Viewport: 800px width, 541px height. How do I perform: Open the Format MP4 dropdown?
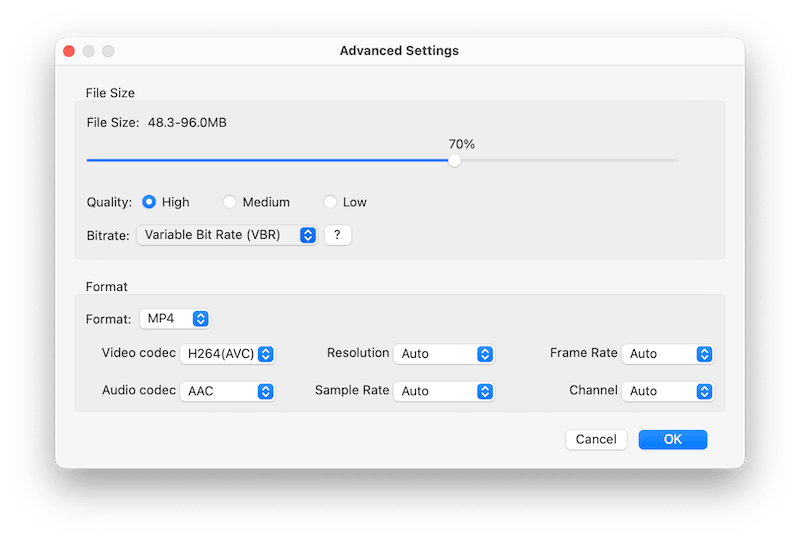(x=174, y=319)
